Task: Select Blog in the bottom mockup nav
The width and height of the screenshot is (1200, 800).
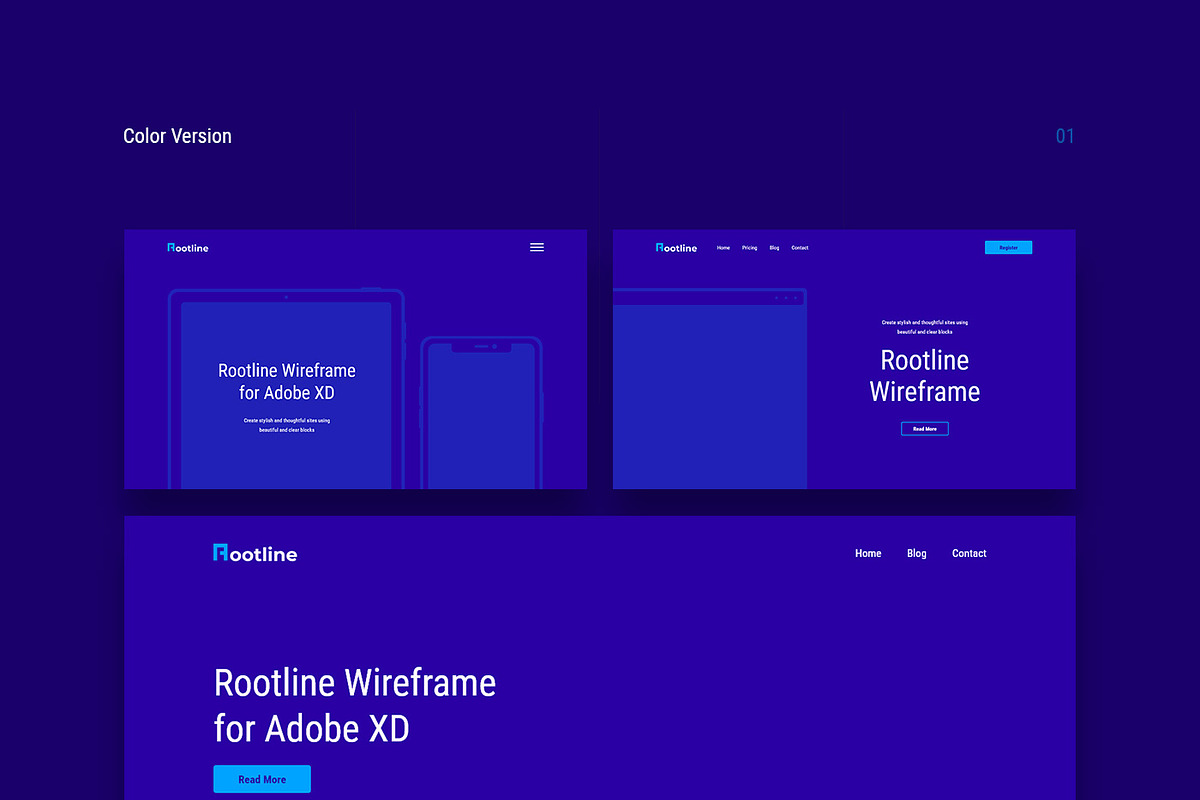Action: coord(917,553)
